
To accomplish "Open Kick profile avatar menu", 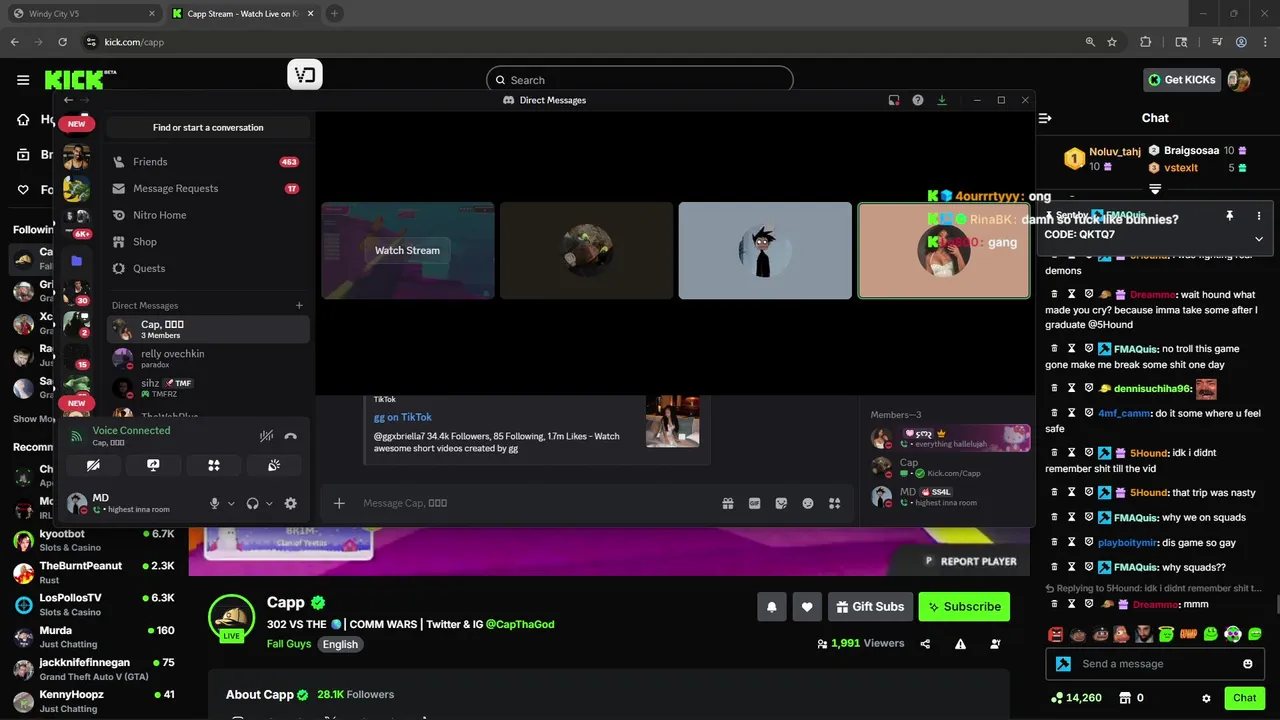I will click(x=1239, y=80).
